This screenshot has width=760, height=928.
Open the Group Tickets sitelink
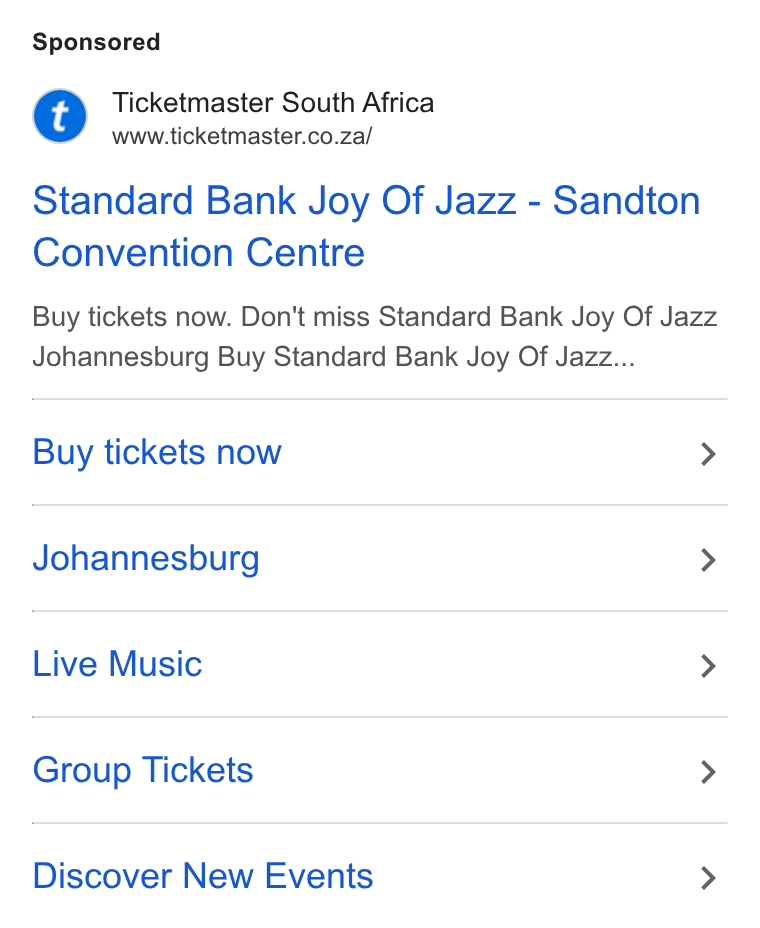tap(143, 771)
